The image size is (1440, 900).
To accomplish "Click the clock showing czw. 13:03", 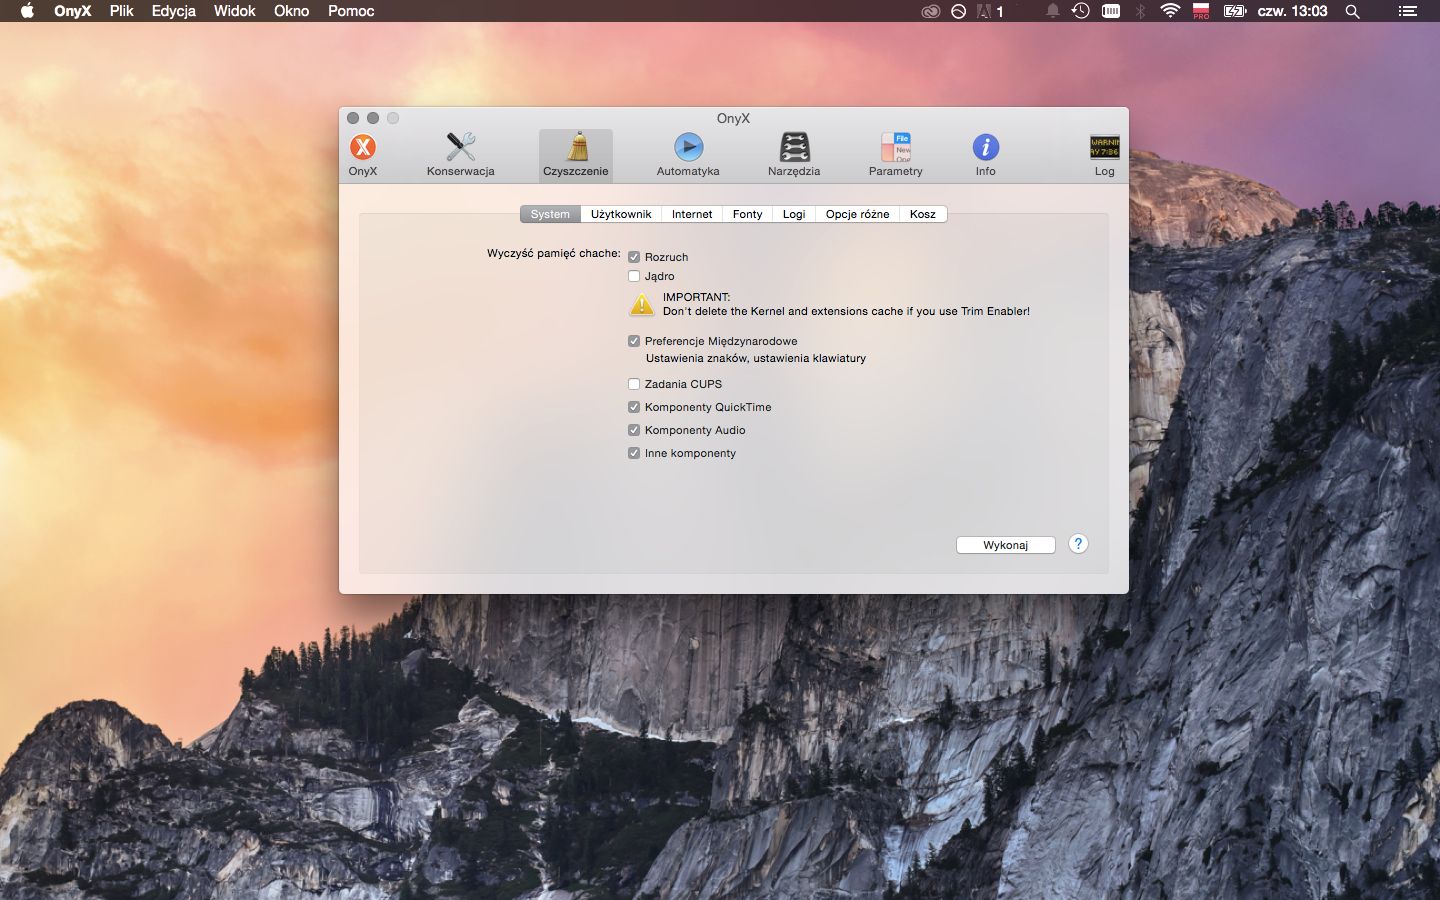I will [x=1292, y=11].
